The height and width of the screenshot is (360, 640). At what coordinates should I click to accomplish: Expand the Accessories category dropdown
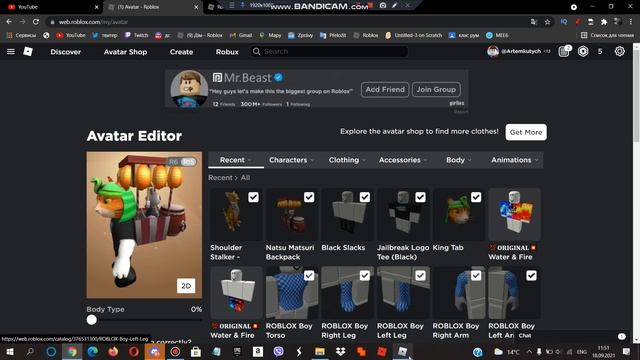403,160
